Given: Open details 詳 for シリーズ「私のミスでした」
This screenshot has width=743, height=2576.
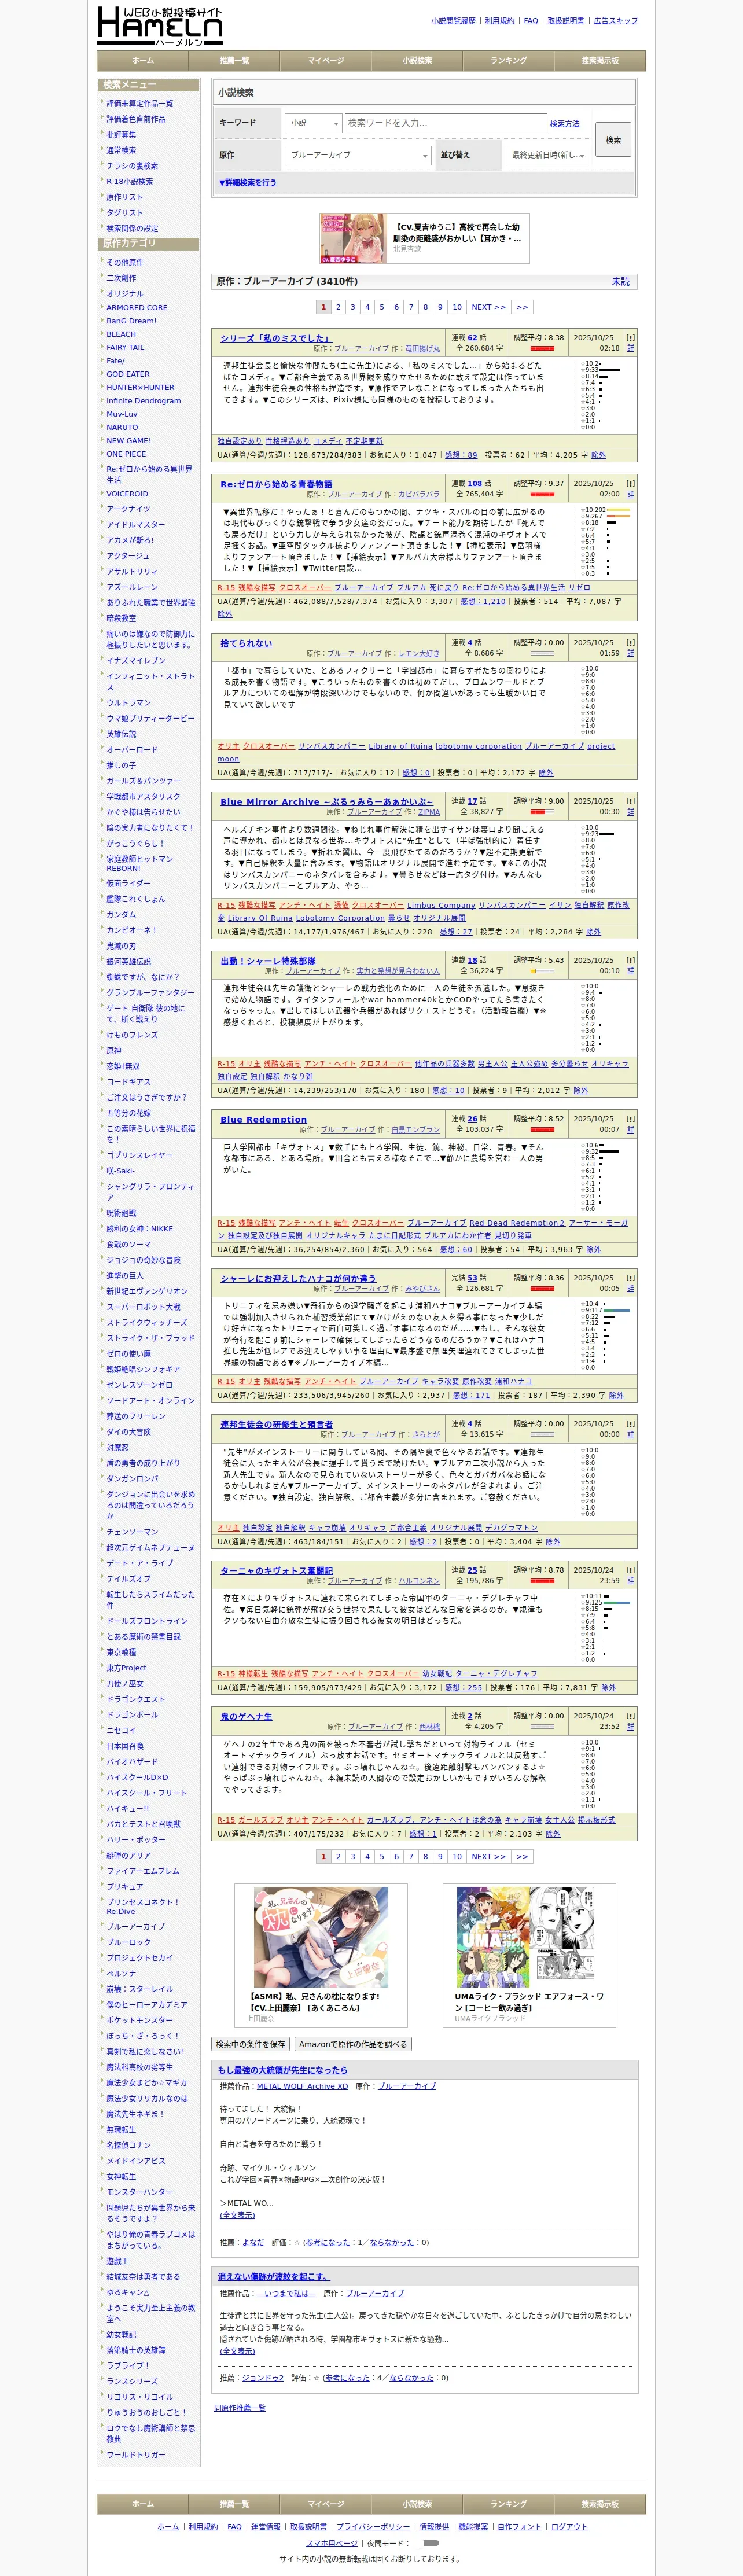Looking at the screenshot, I should [630, 349].
